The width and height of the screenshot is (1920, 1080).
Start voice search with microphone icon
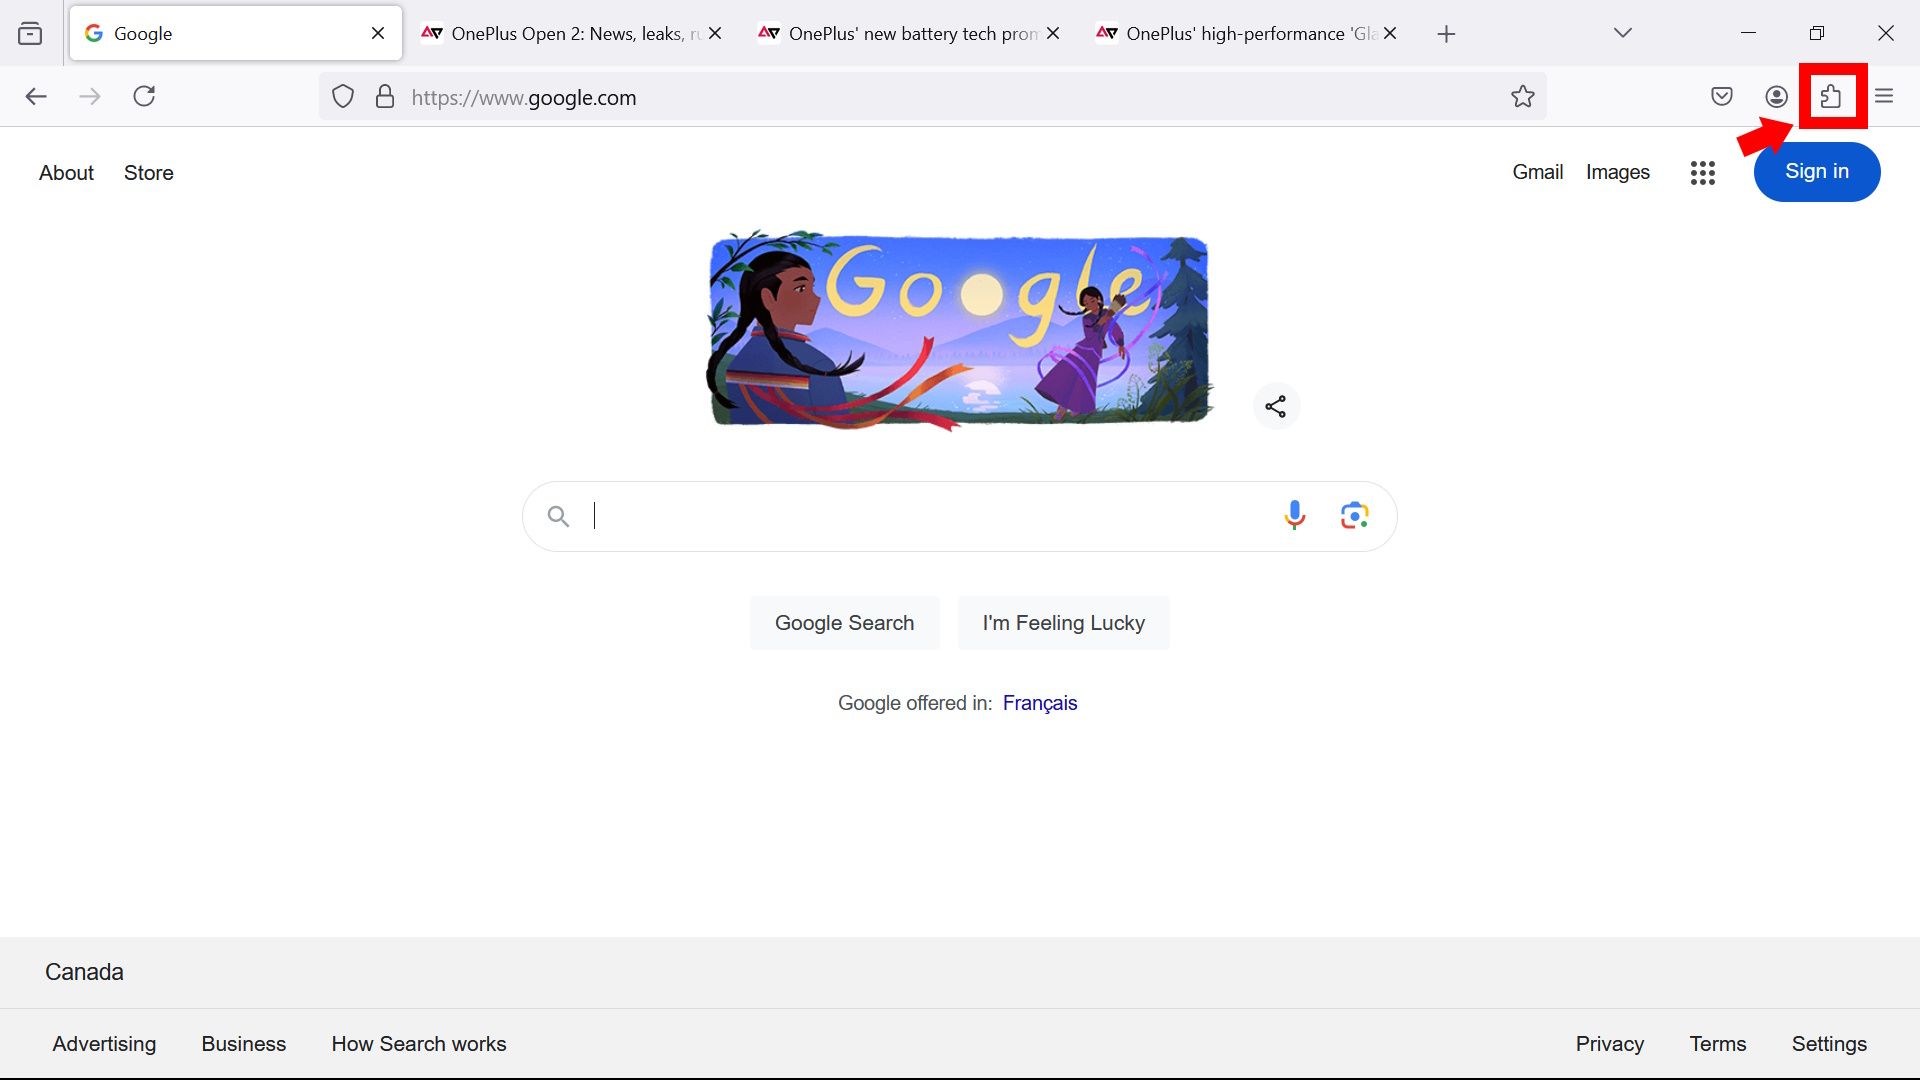1294,515
